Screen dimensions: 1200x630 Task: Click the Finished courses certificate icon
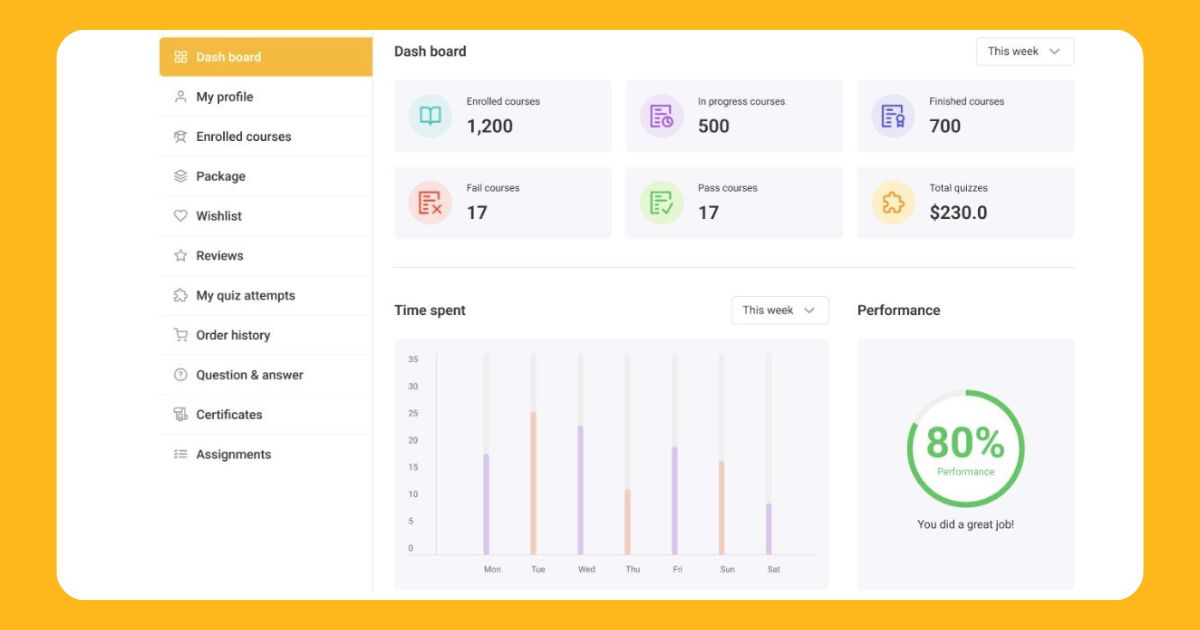tap(893, 116)
